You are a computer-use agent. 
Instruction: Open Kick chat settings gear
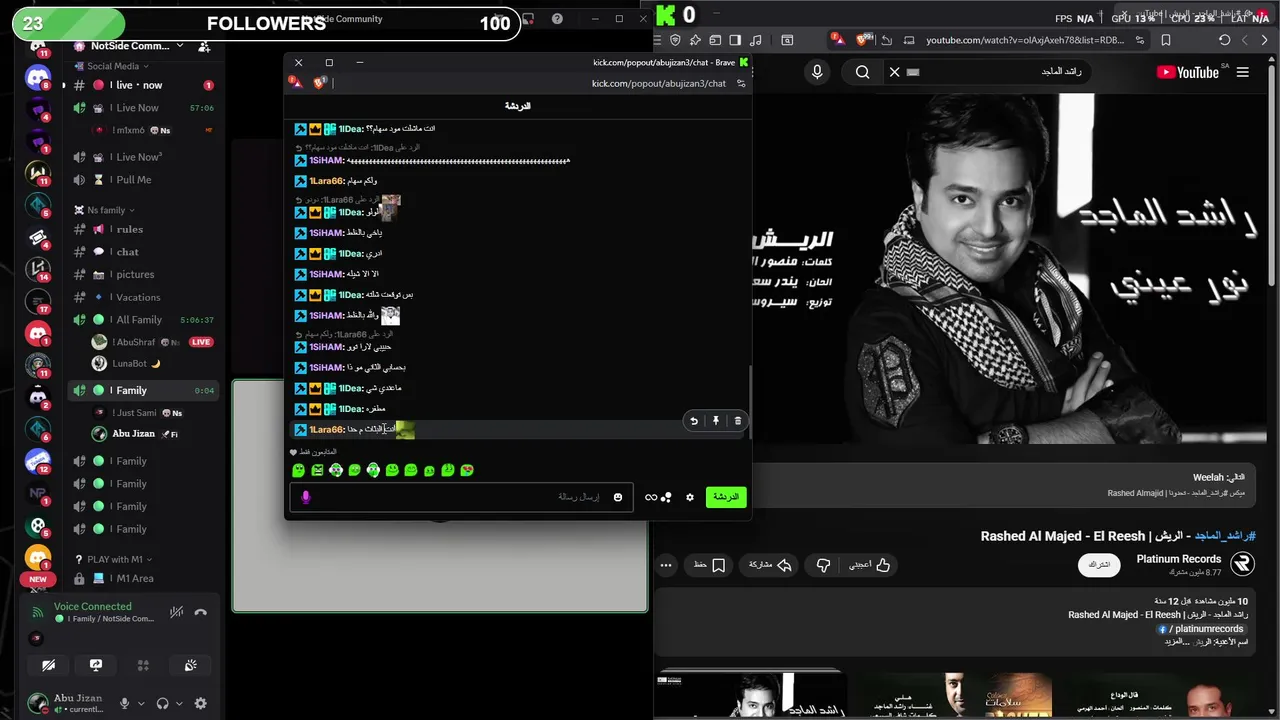click(690, 497)
